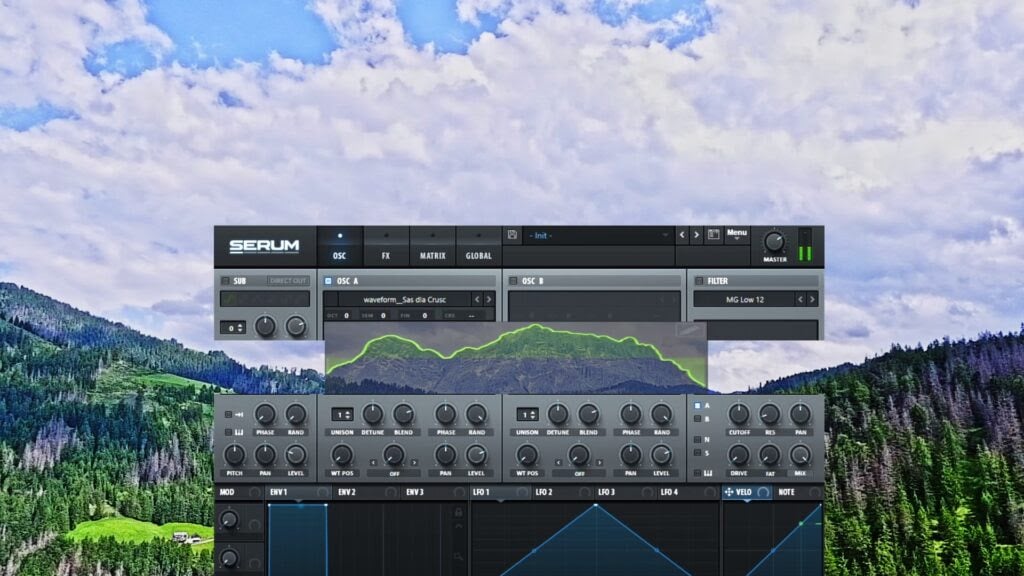Viewport: 1024px width, 576px height.
Task: Switch to previous filter type arrow
Action: (x=800, y=299)
